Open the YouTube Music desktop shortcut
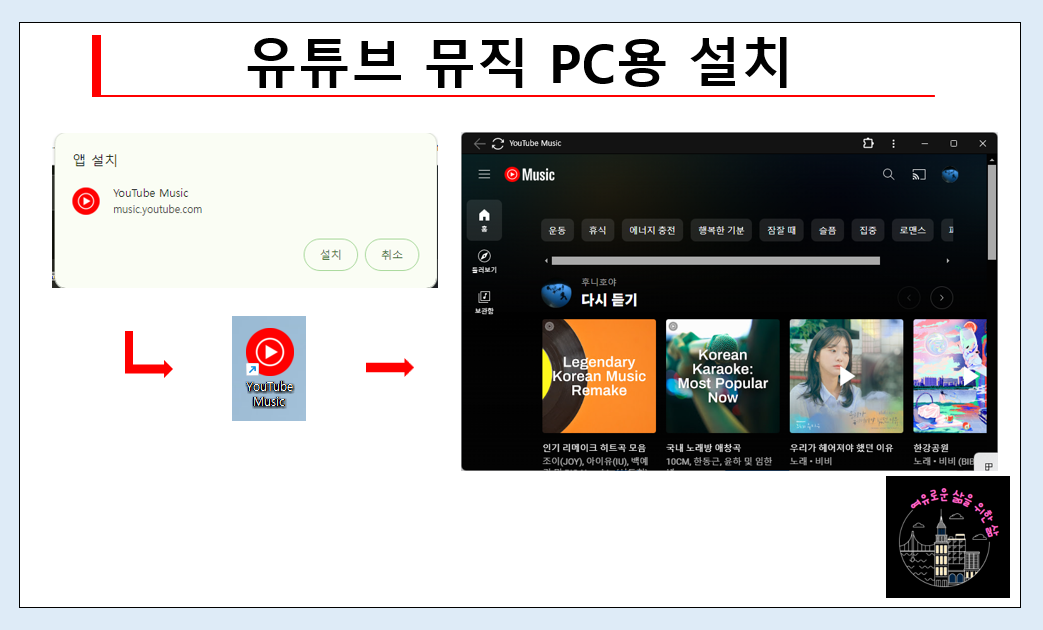The image size is (1043, 630). point(269,368)
